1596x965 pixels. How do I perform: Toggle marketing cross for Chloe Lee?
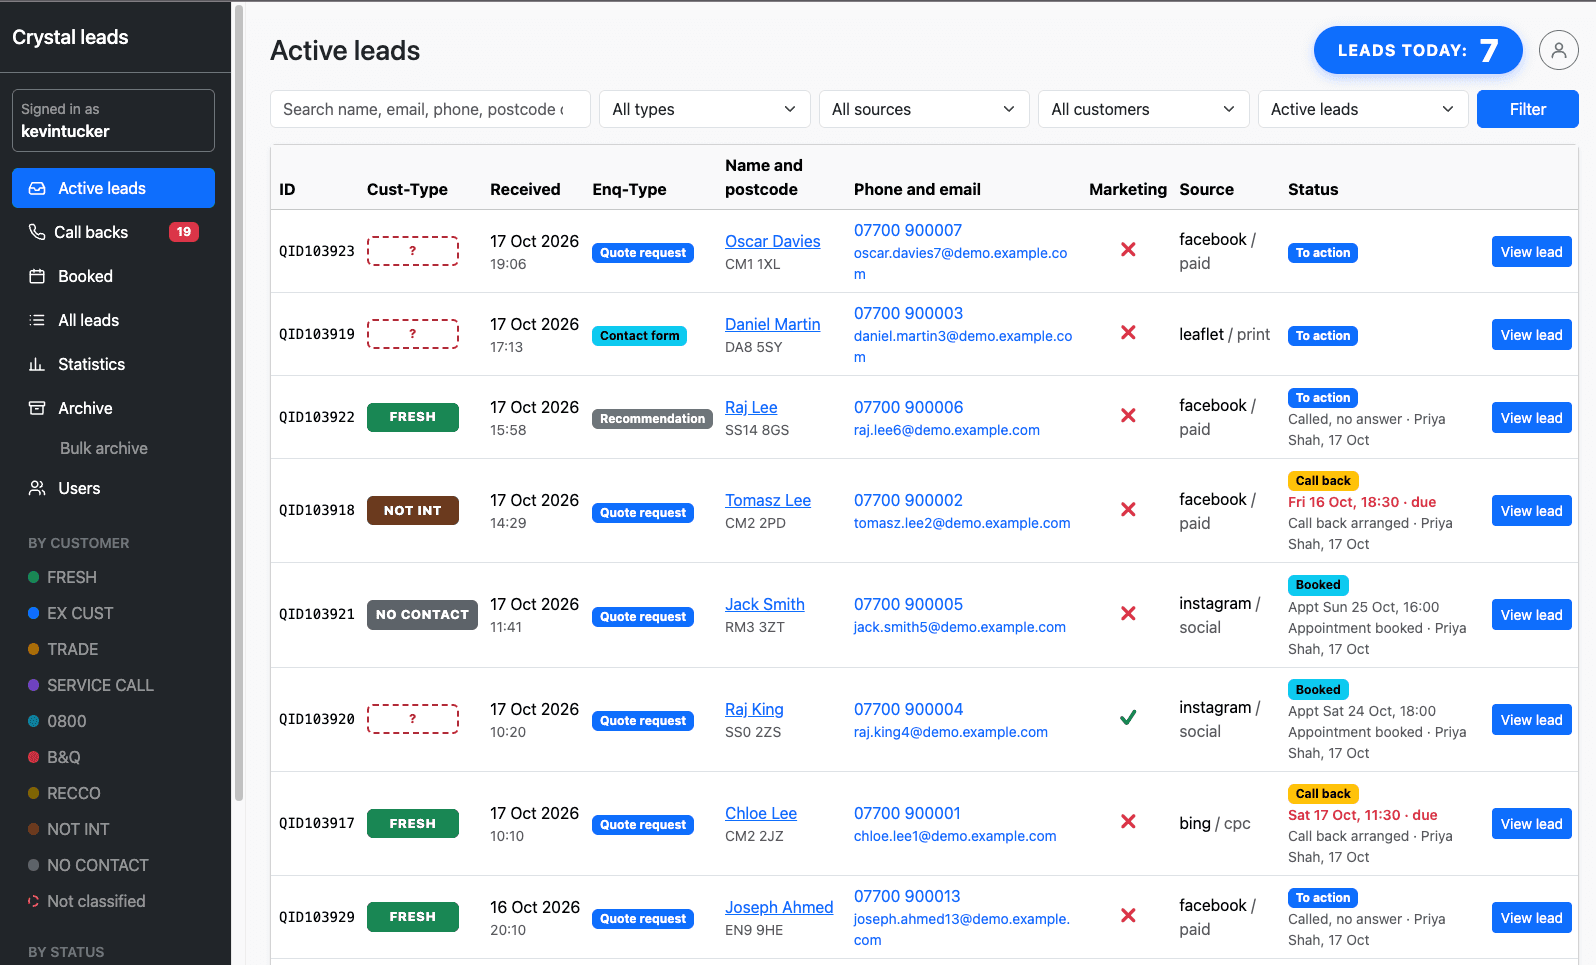pos(1128,821)
